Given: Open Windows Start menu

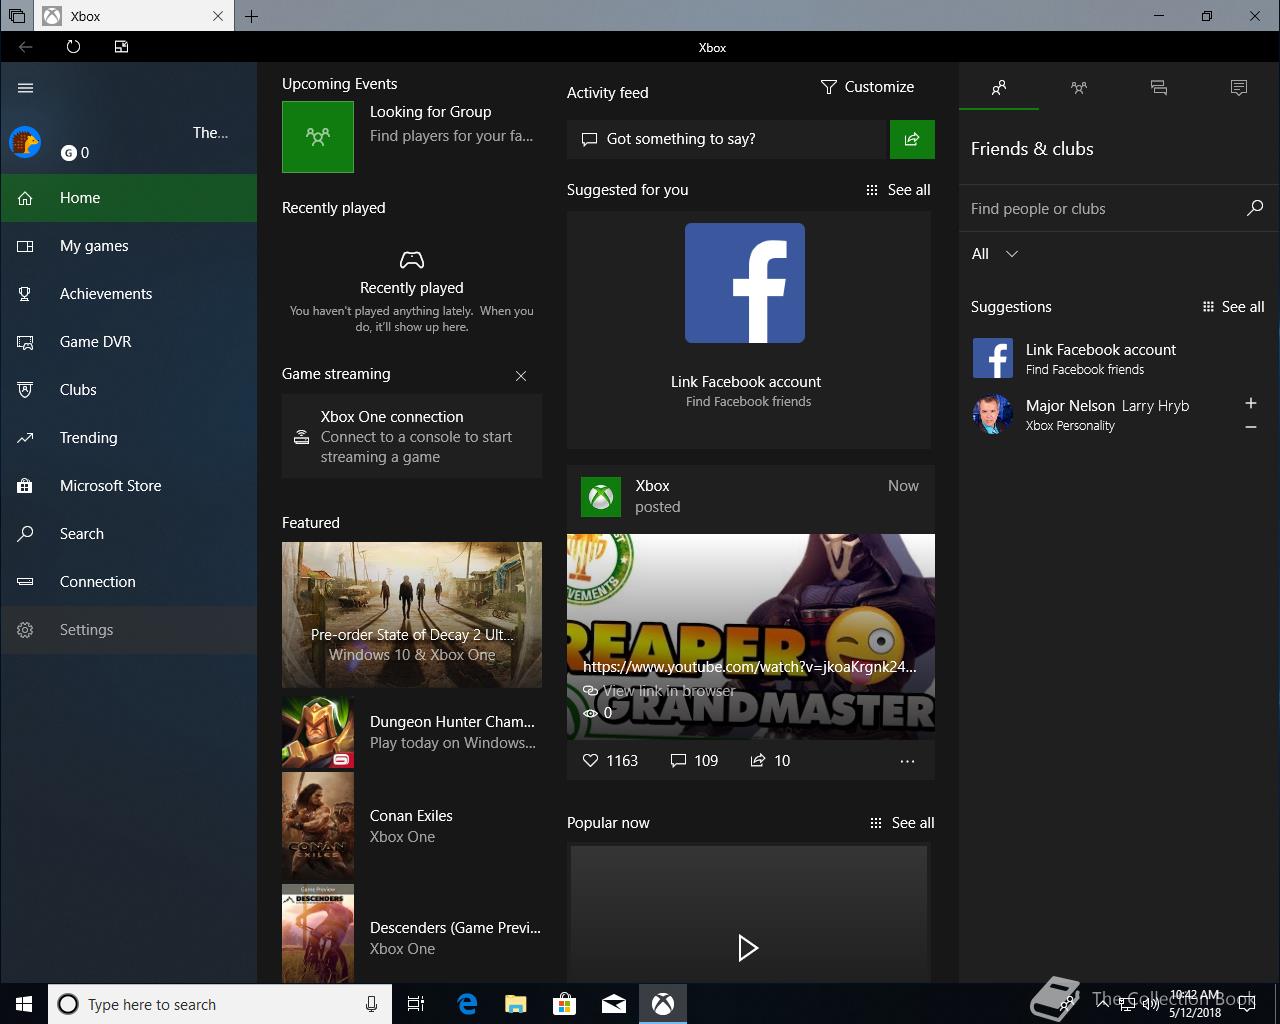Looking at the screenshot, I should click(x=24, y=1004).
